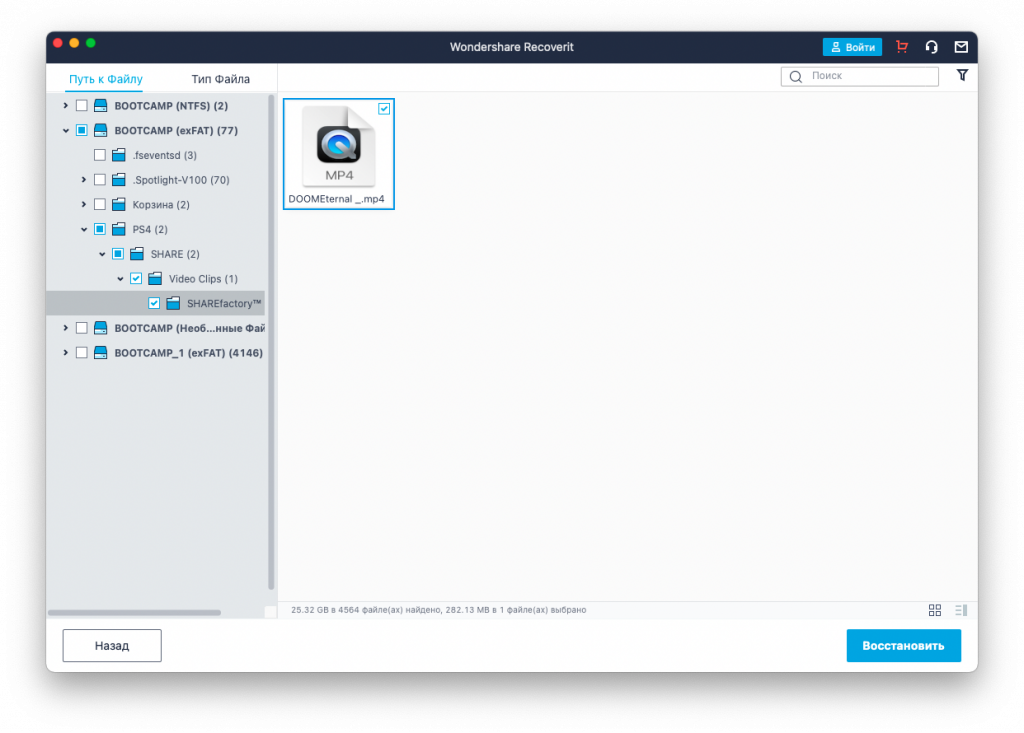Image resolution: width=1024 pixels, height=733 pixels.
Task: Collapse the PS4 folder
Action: point(84,230)
